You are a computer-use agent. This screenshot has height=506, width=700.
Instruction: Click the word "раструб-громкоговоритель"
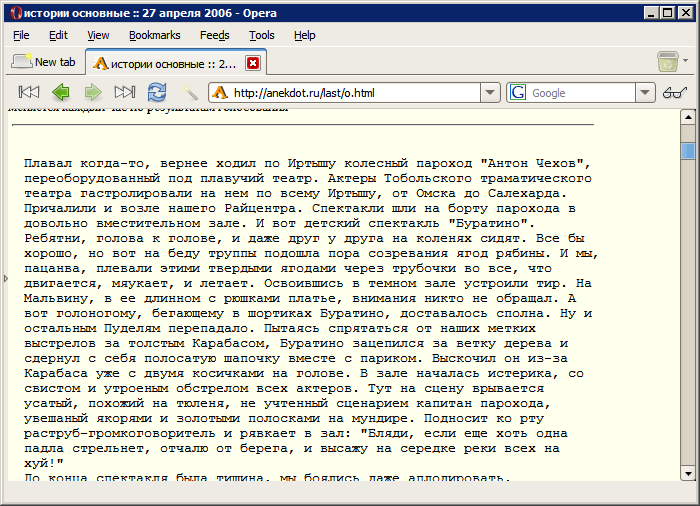click(120, 433)
